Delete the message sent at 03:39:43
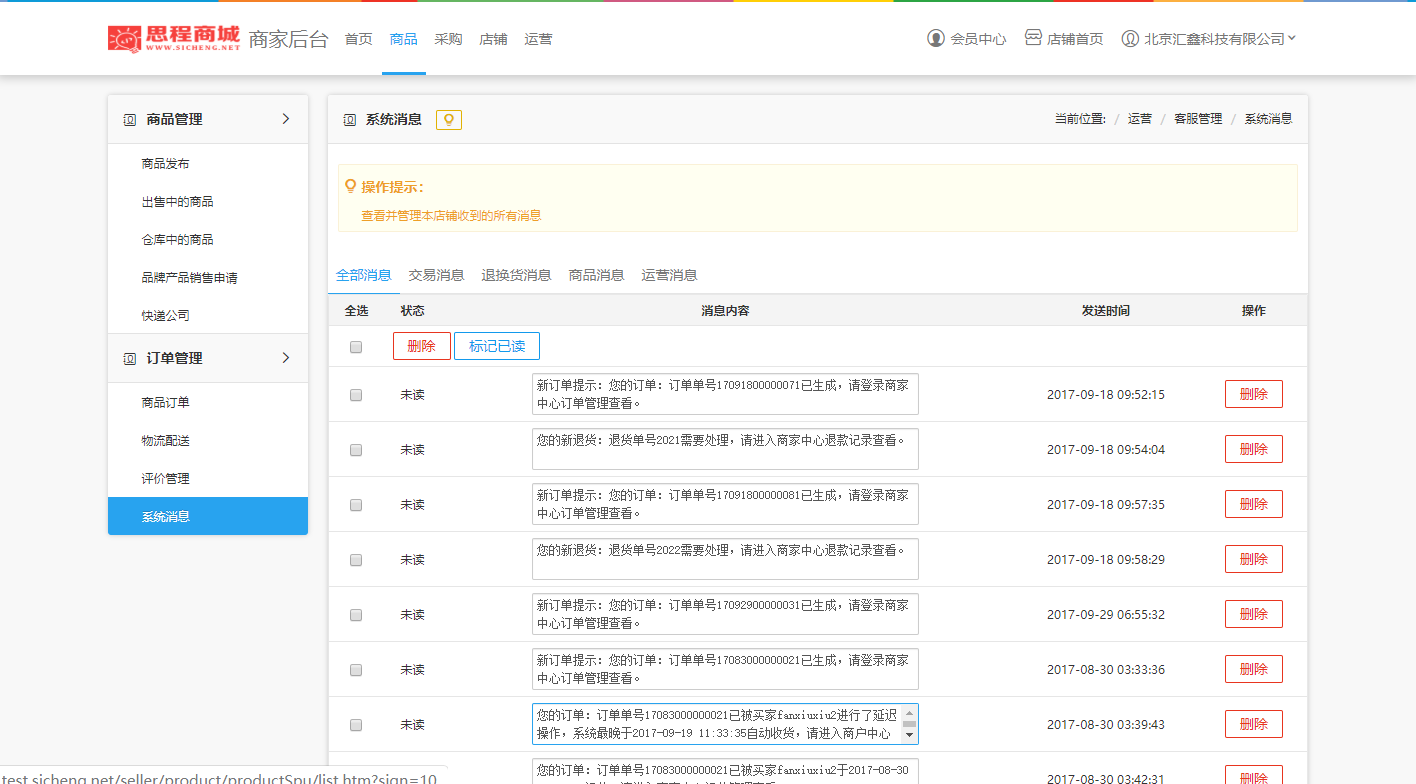Image resolution: width=1416 pixels, height=784 pixels. [x=1254, y=724]
